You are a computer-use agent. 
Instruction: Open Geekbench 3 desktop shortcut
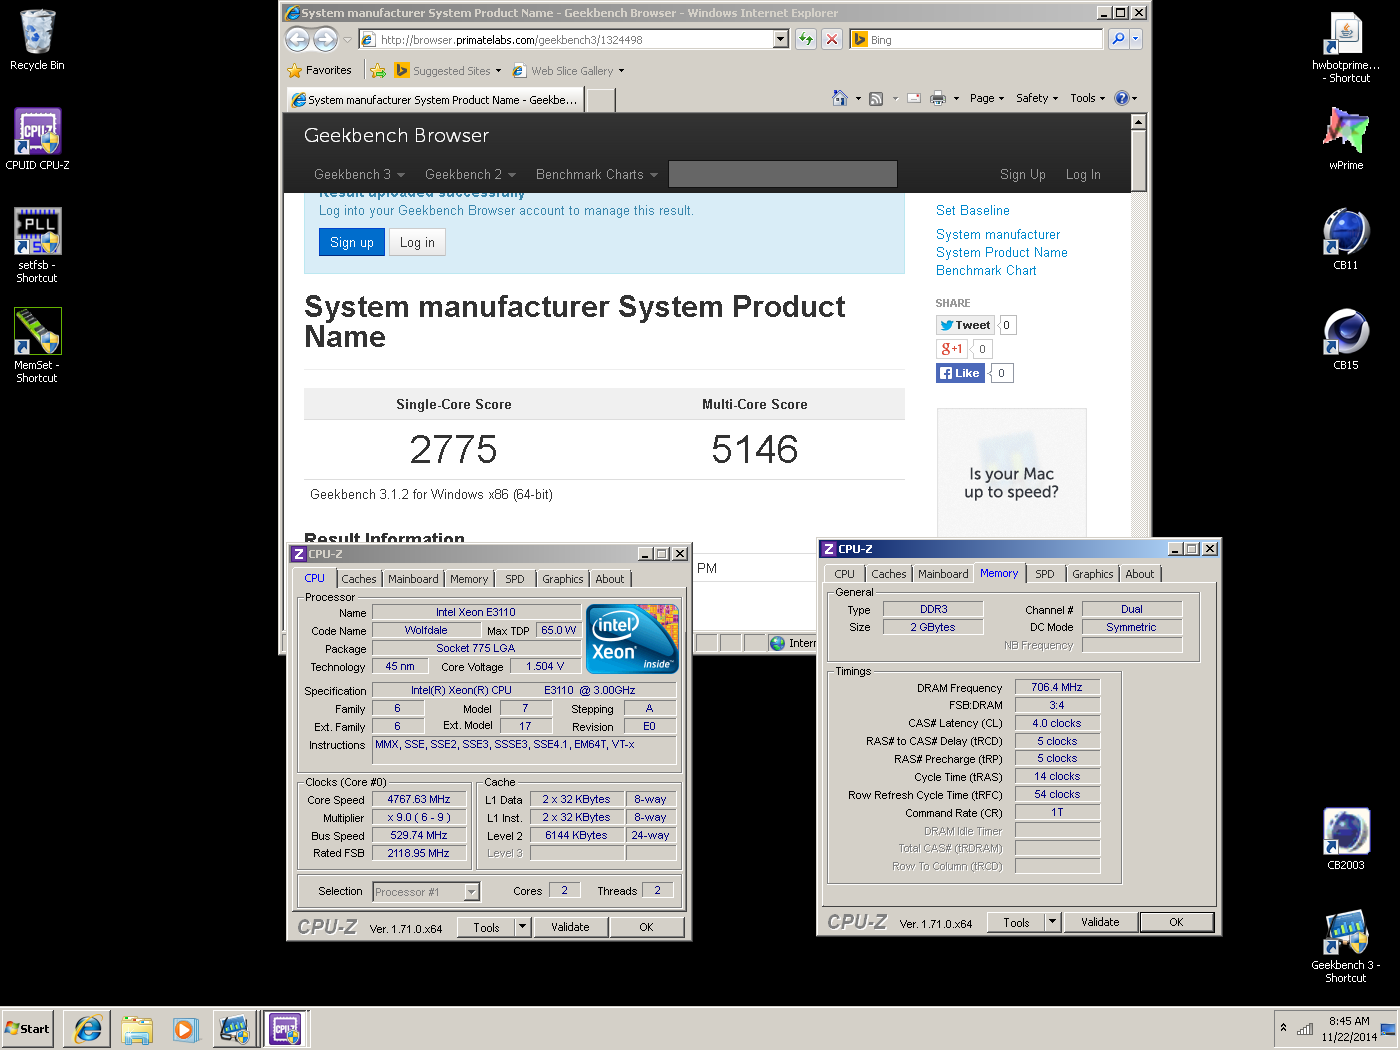point(1346,945)
